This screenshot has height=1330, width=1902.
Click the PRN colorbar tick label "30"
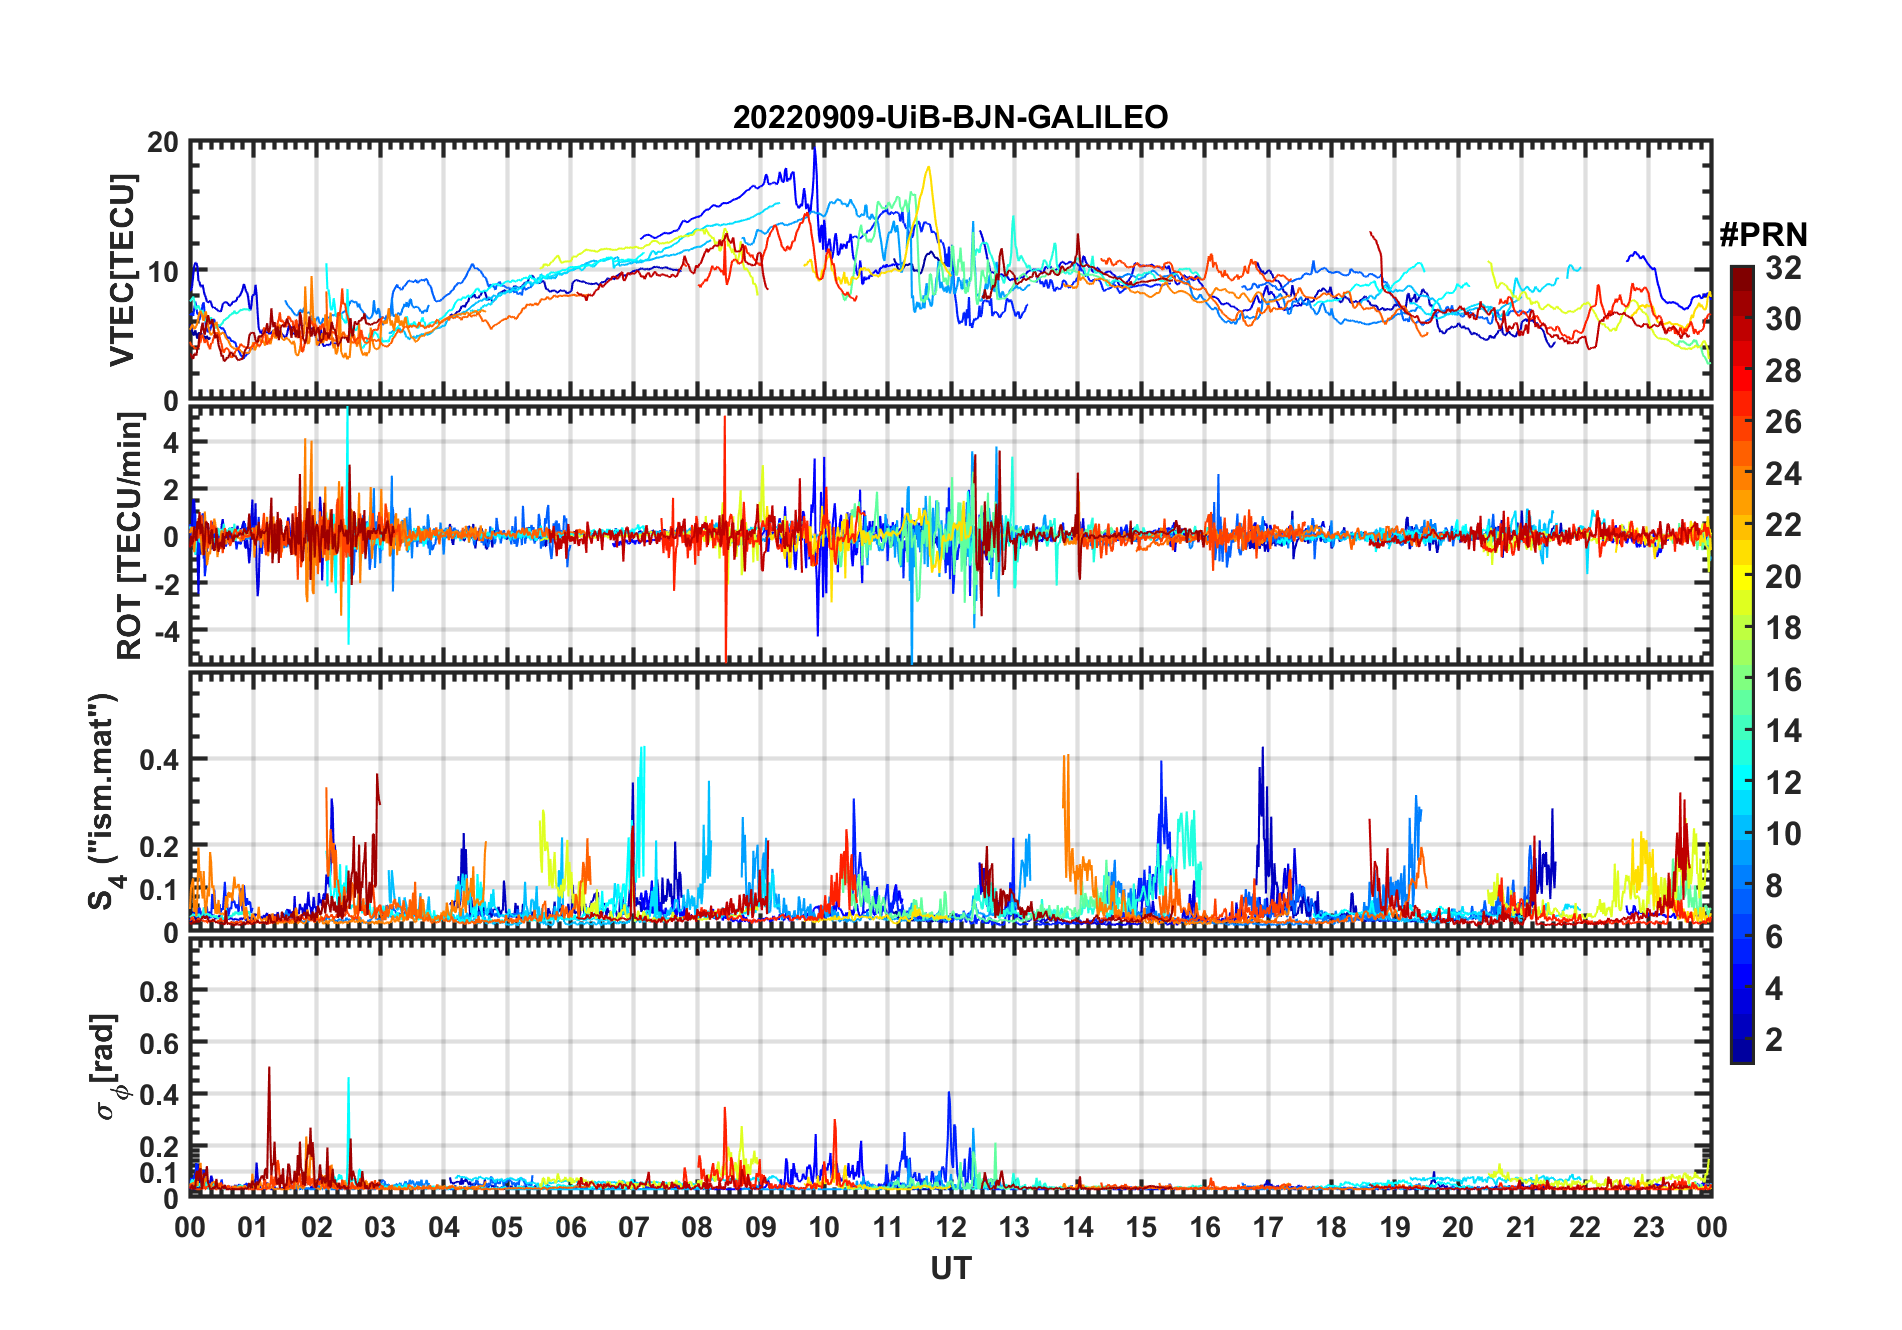pyautogui.click(x=1783, y=319)
